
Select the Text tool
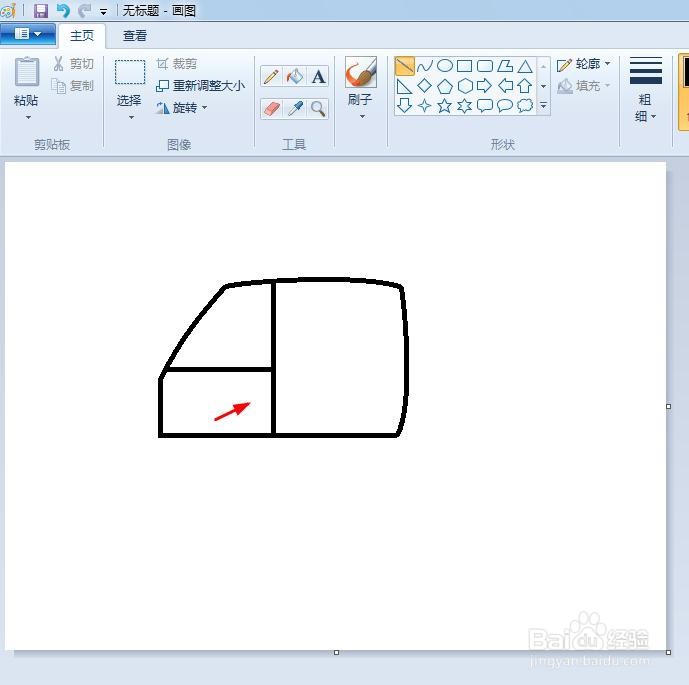[x=318, y=76]
